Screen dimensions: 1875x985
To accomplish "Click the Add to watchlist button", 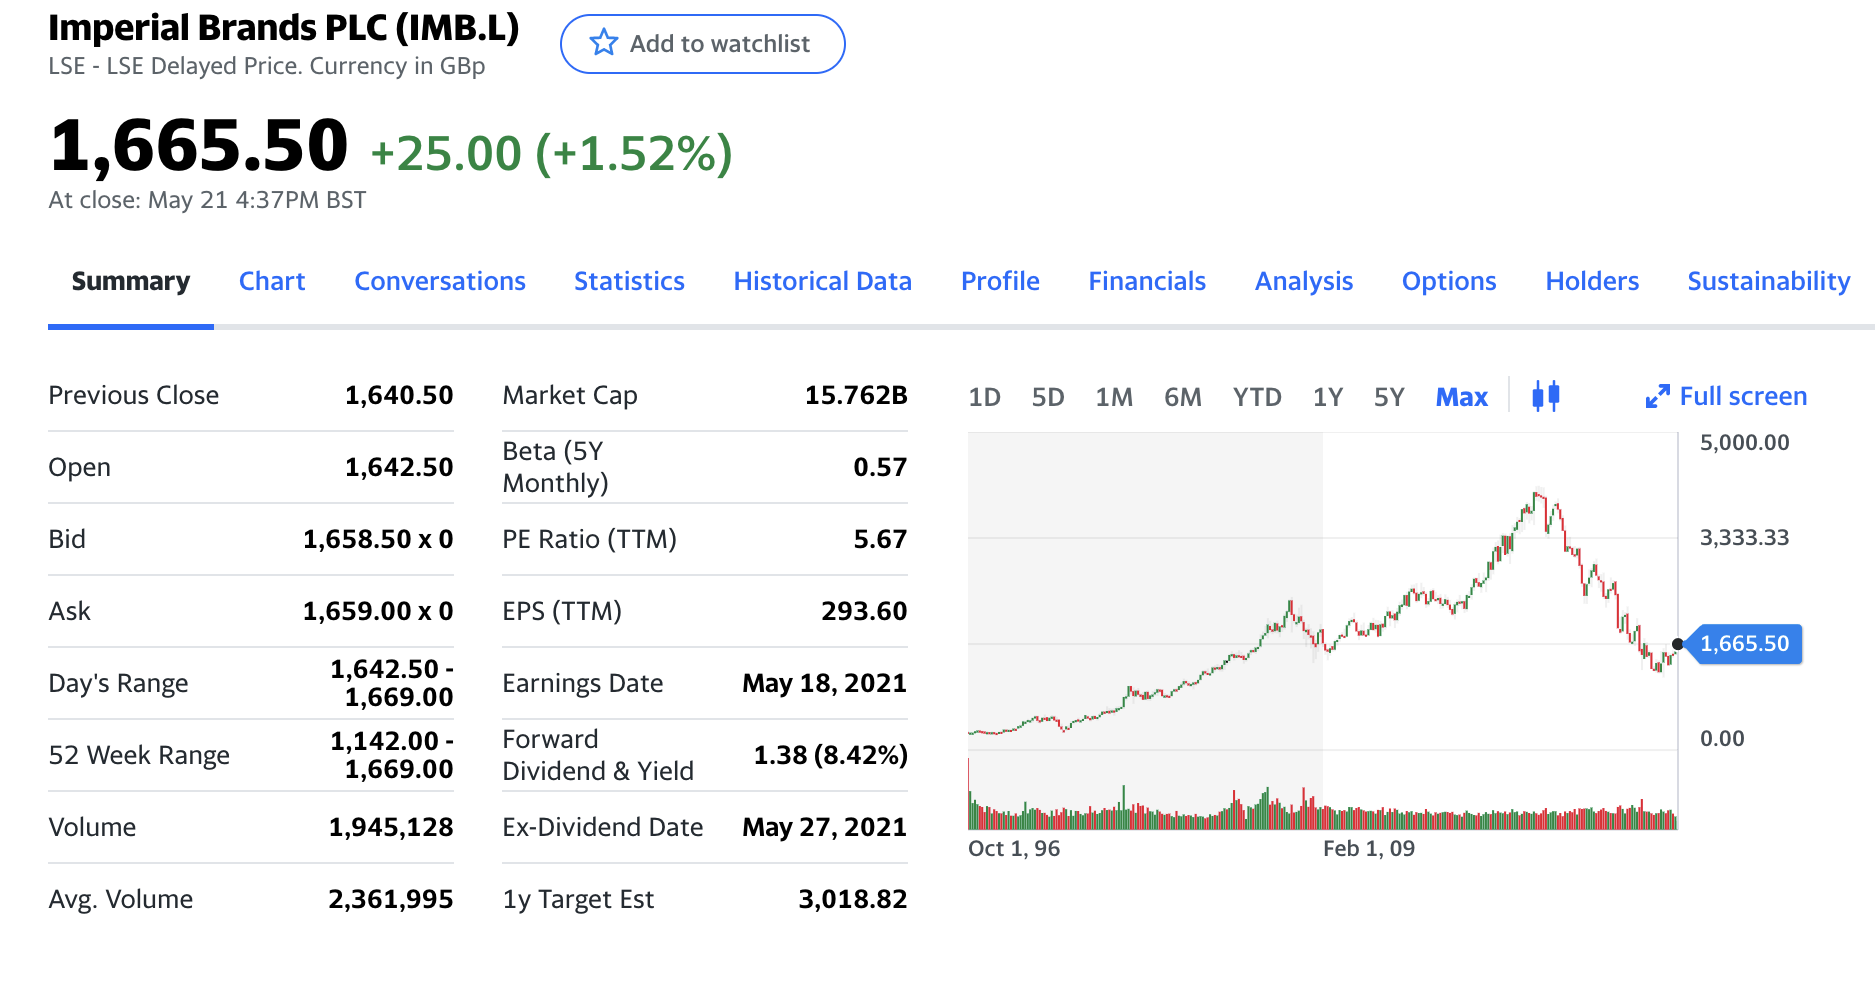I will coord(702,44).
